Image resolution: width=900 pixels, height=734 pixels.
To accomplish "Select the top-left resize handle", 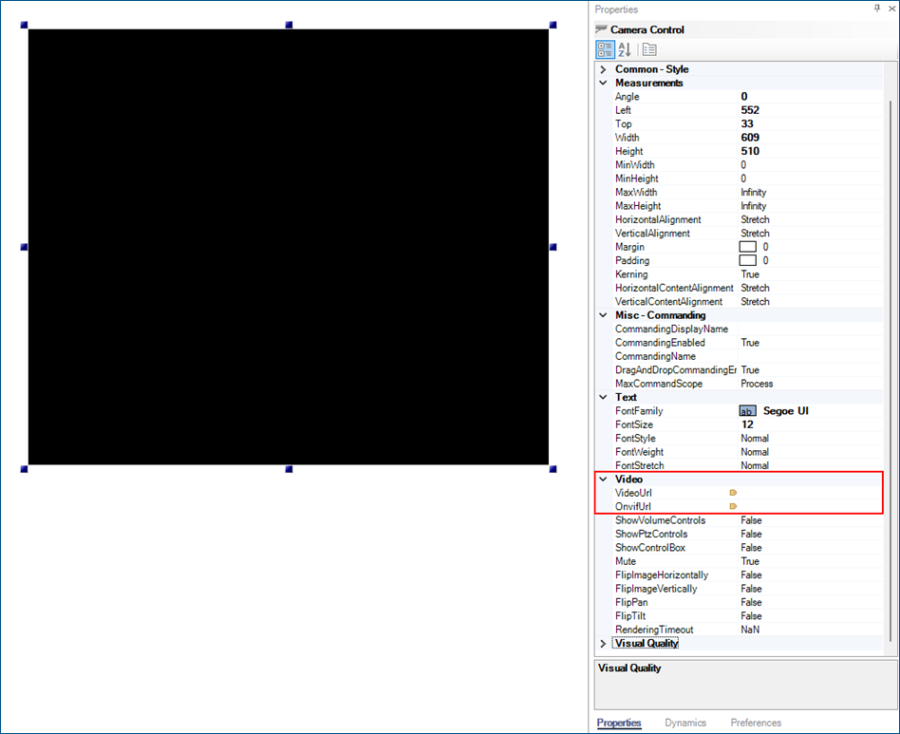I will 24,25.
